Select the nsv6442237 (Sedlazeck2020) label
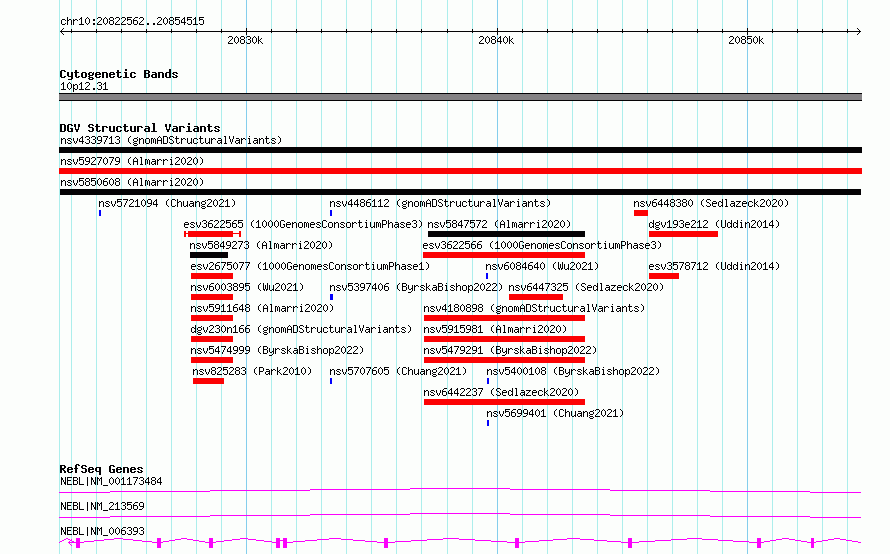 pyautogui.click(x=501, y=392)
